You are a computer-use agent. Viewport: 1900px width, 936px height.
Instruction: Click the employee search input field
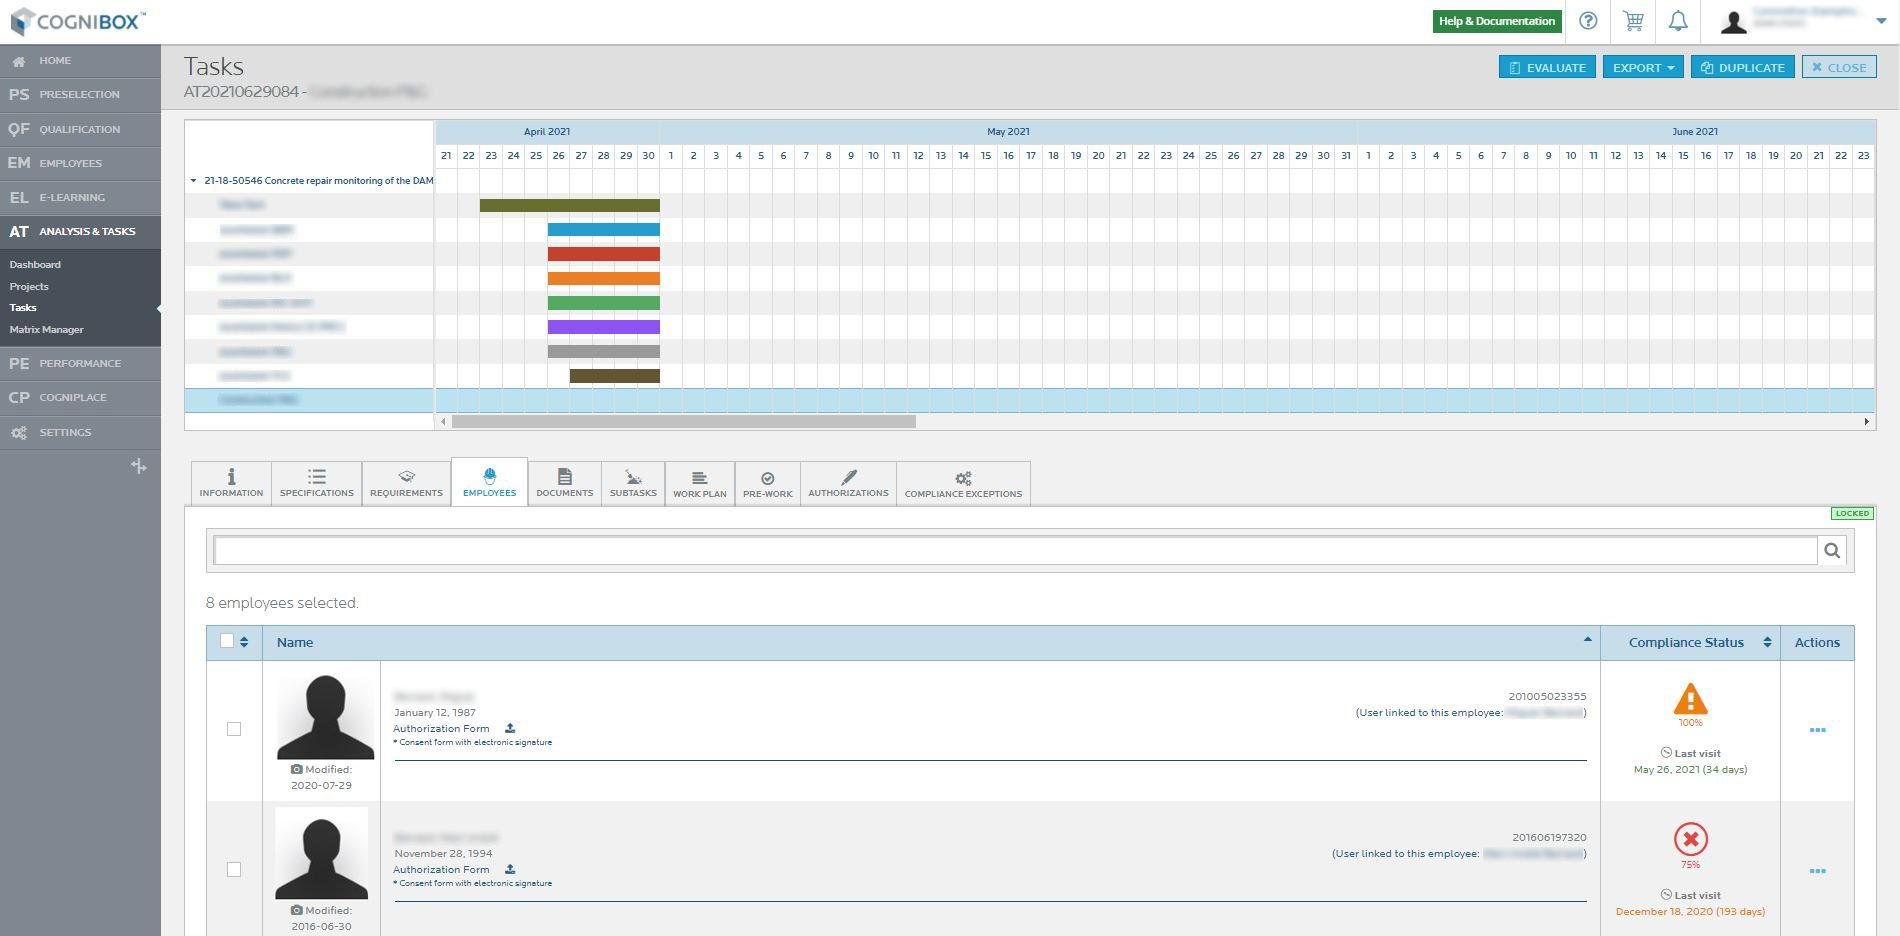click(1015, 550)
